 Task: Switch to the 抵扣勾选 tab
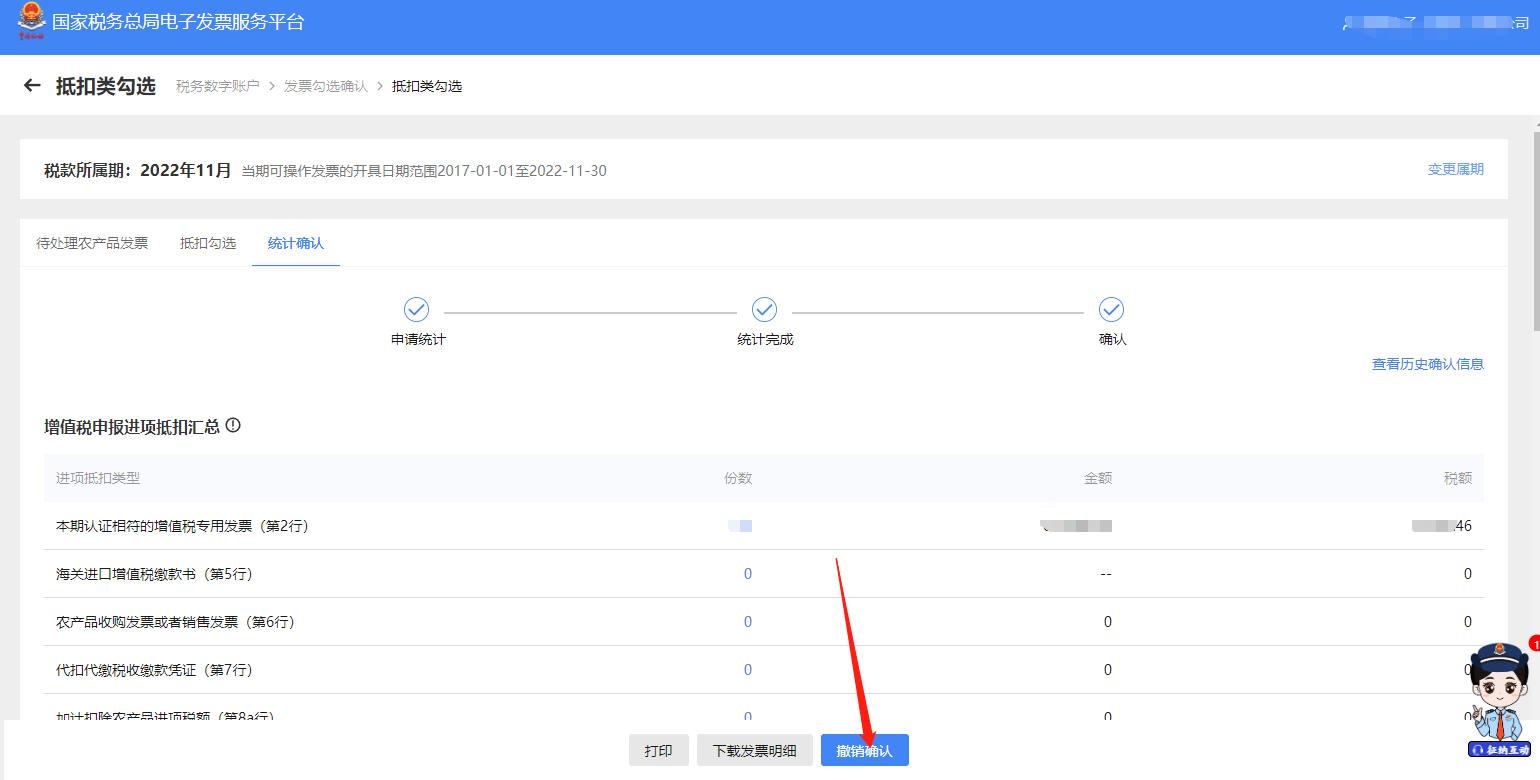[x=207, y=241]
